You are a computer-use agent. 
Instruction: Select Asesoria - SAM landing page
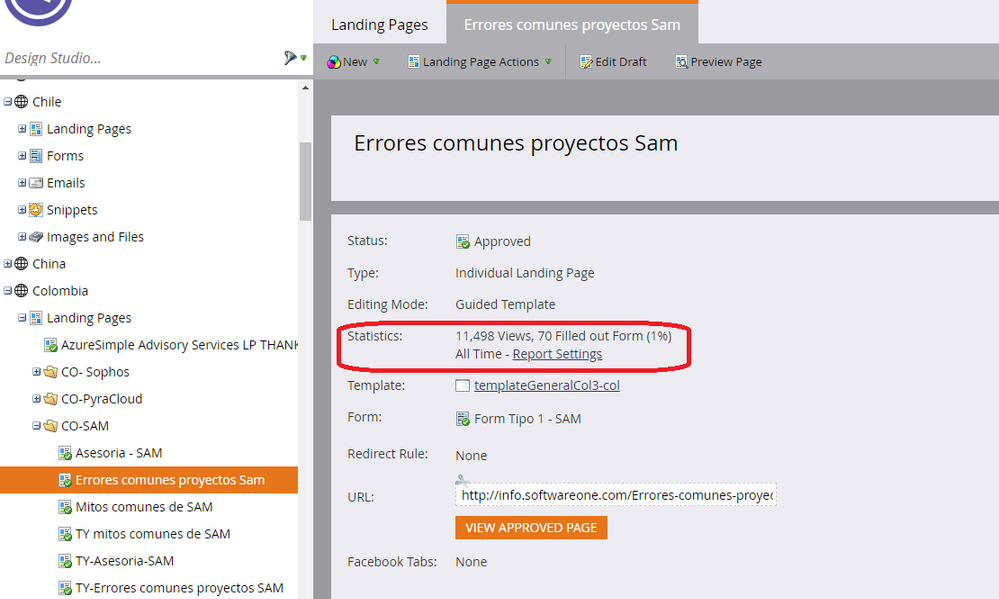point(119,453)
